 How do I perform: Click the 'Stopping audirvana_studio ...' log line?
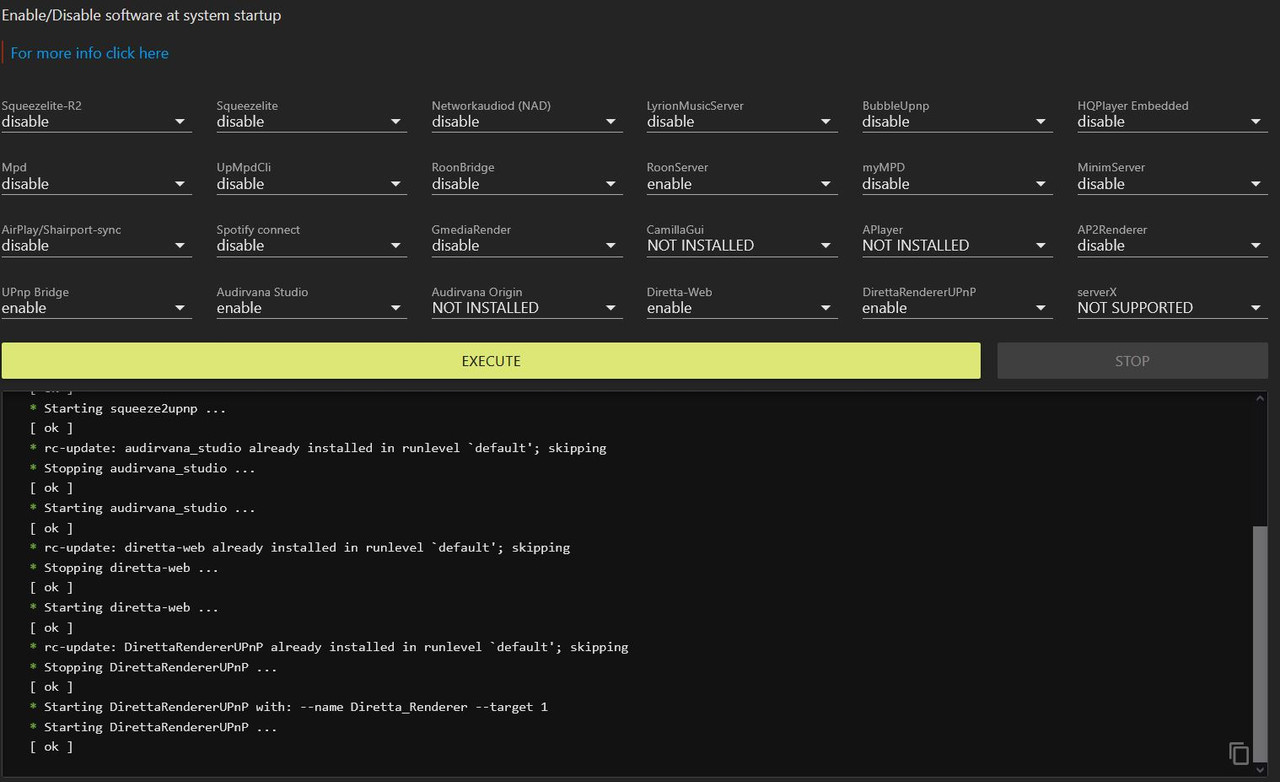click(143, 468)
